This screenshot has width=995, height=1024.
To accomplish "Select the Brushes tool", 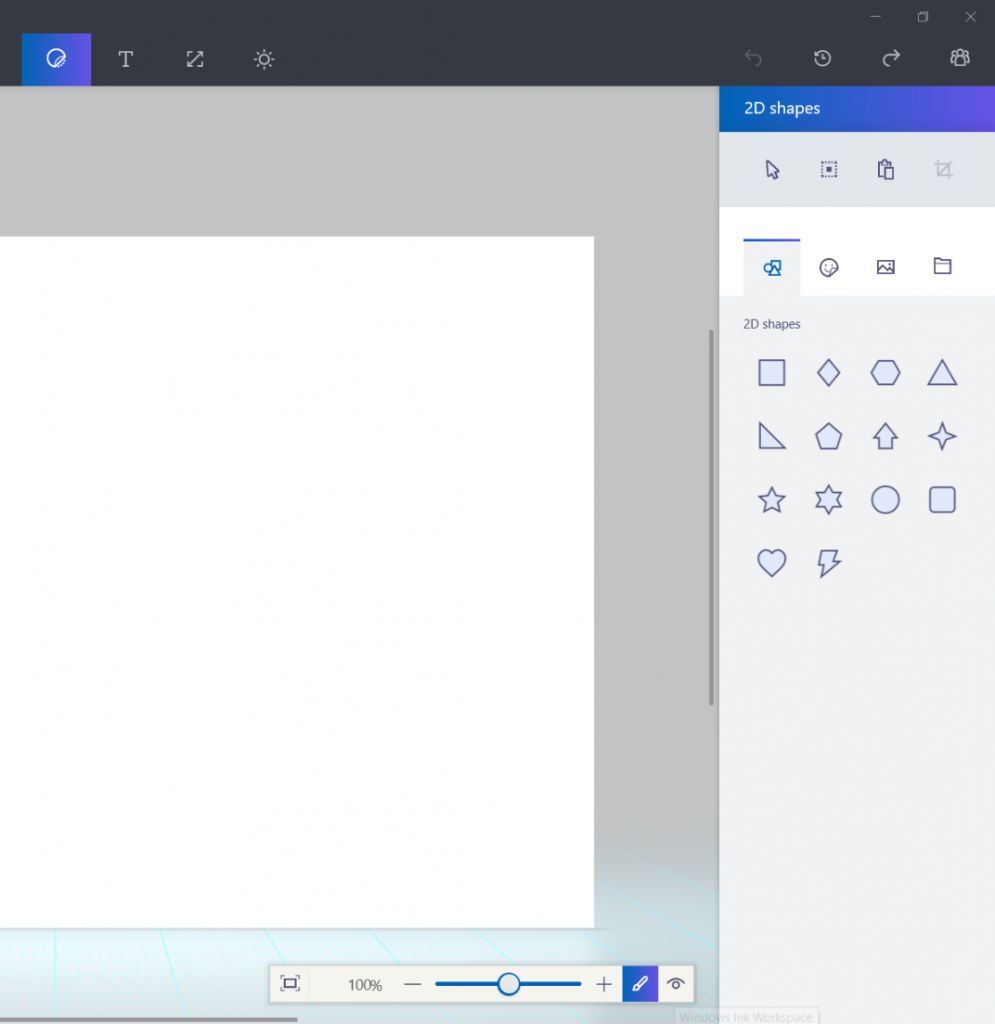I will [x=55, y=59].
